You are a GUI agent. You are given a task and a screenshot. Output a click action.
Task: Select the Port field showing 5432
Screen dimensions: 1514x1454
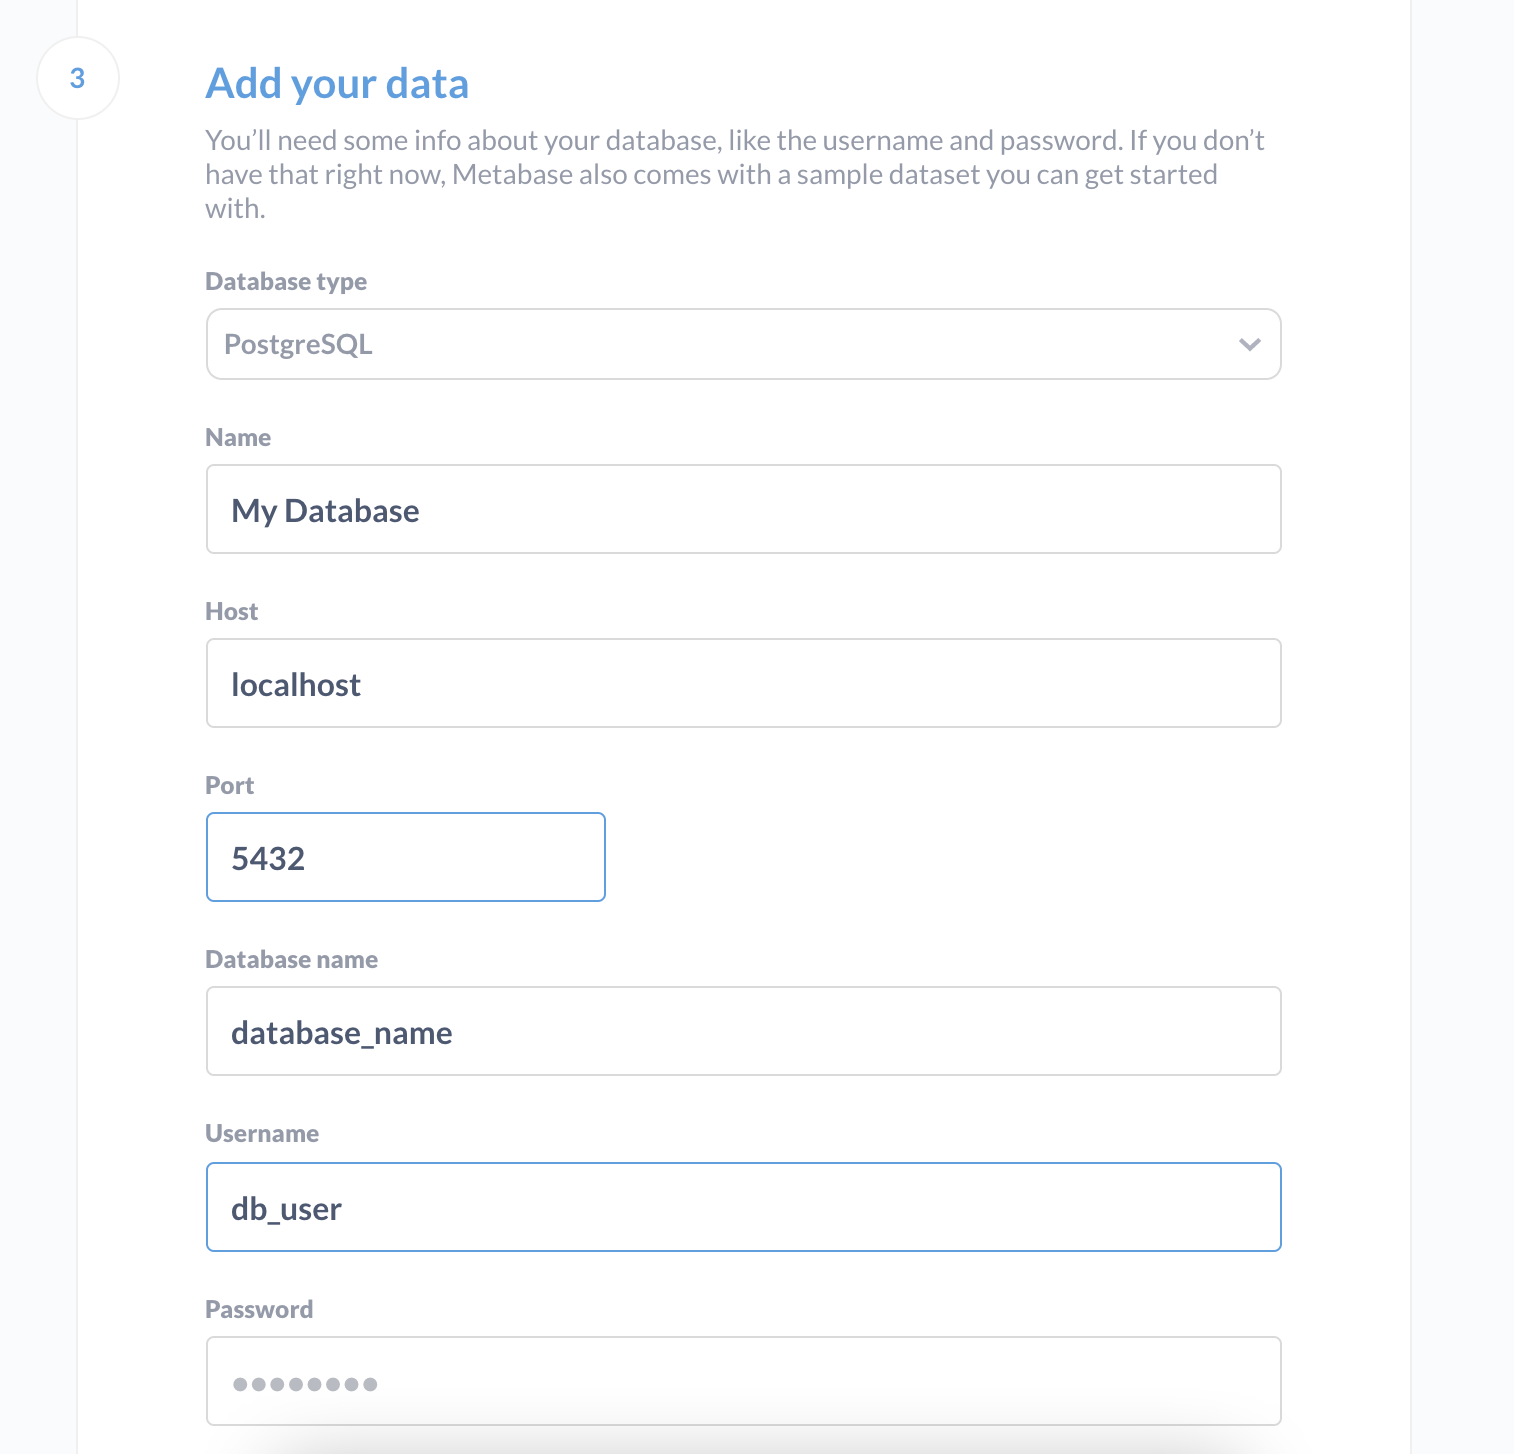click(405, 857)
